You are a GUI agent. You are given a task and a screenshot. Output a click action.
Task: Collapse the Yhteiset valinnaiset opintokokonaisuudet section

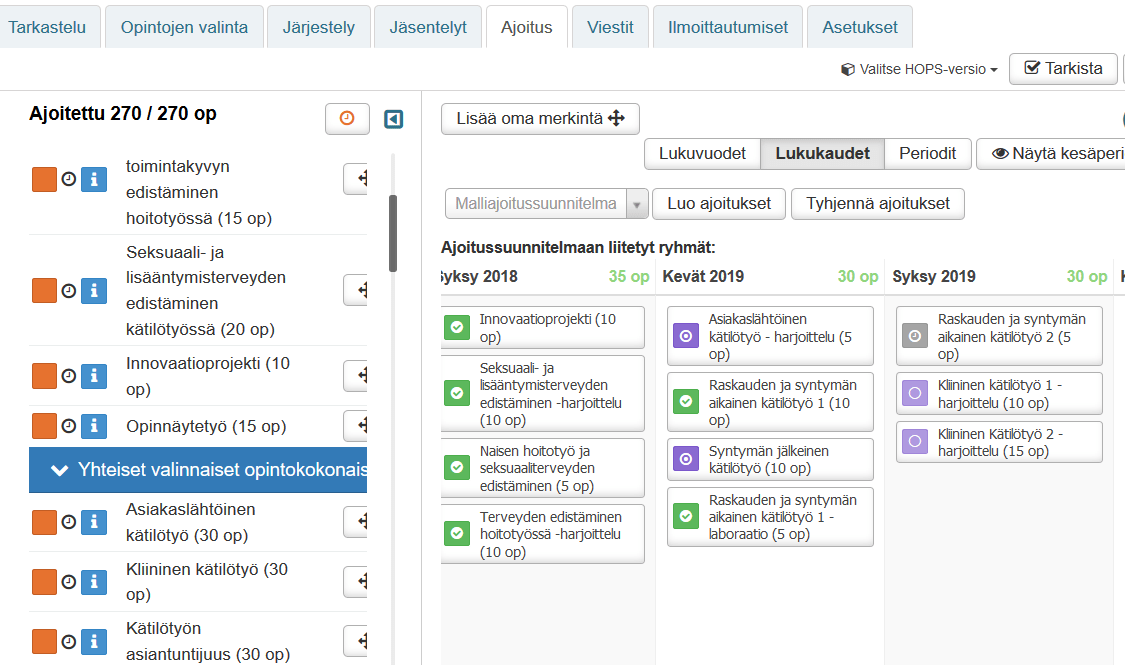coord(198,470)
